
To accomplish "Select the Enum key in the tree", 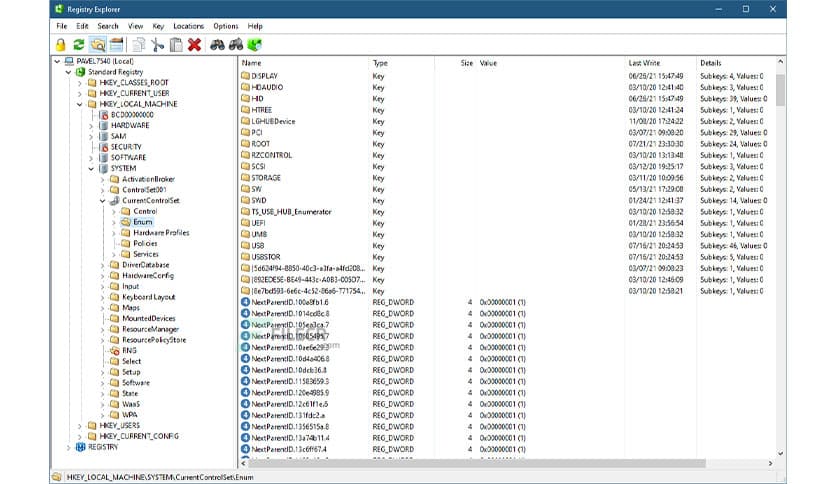I will click(x=143, y=222).
